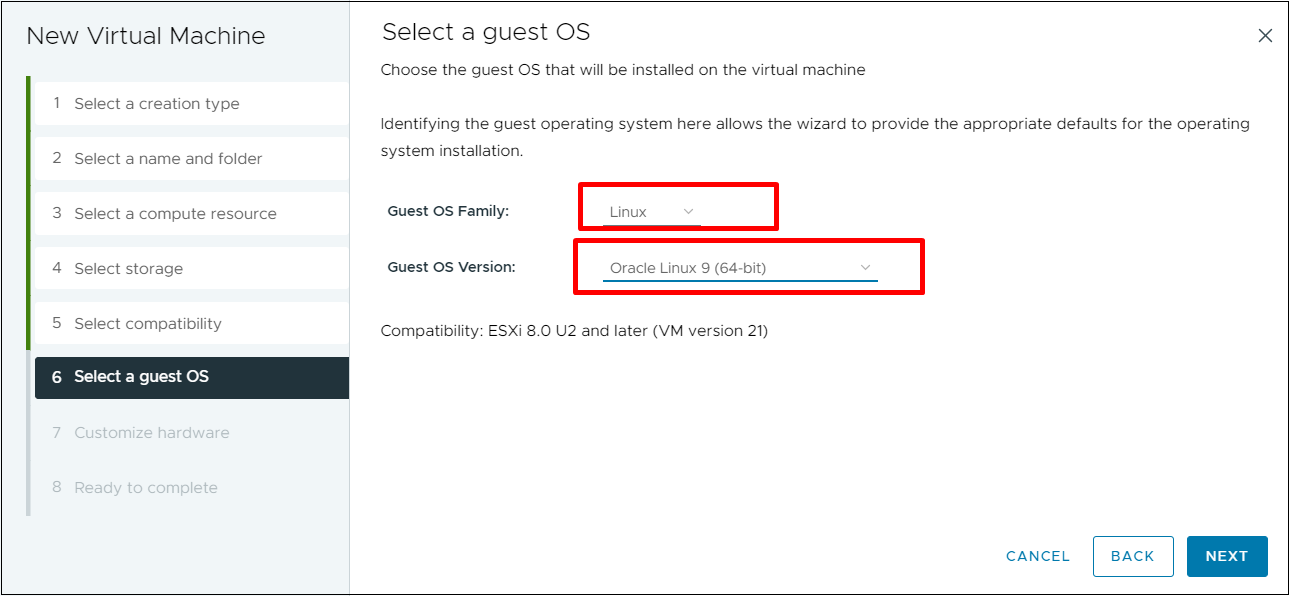Open the Guest OS Family dropdown chevron
The height and width of the screenshot is (596, 1291).
point(688,212)
